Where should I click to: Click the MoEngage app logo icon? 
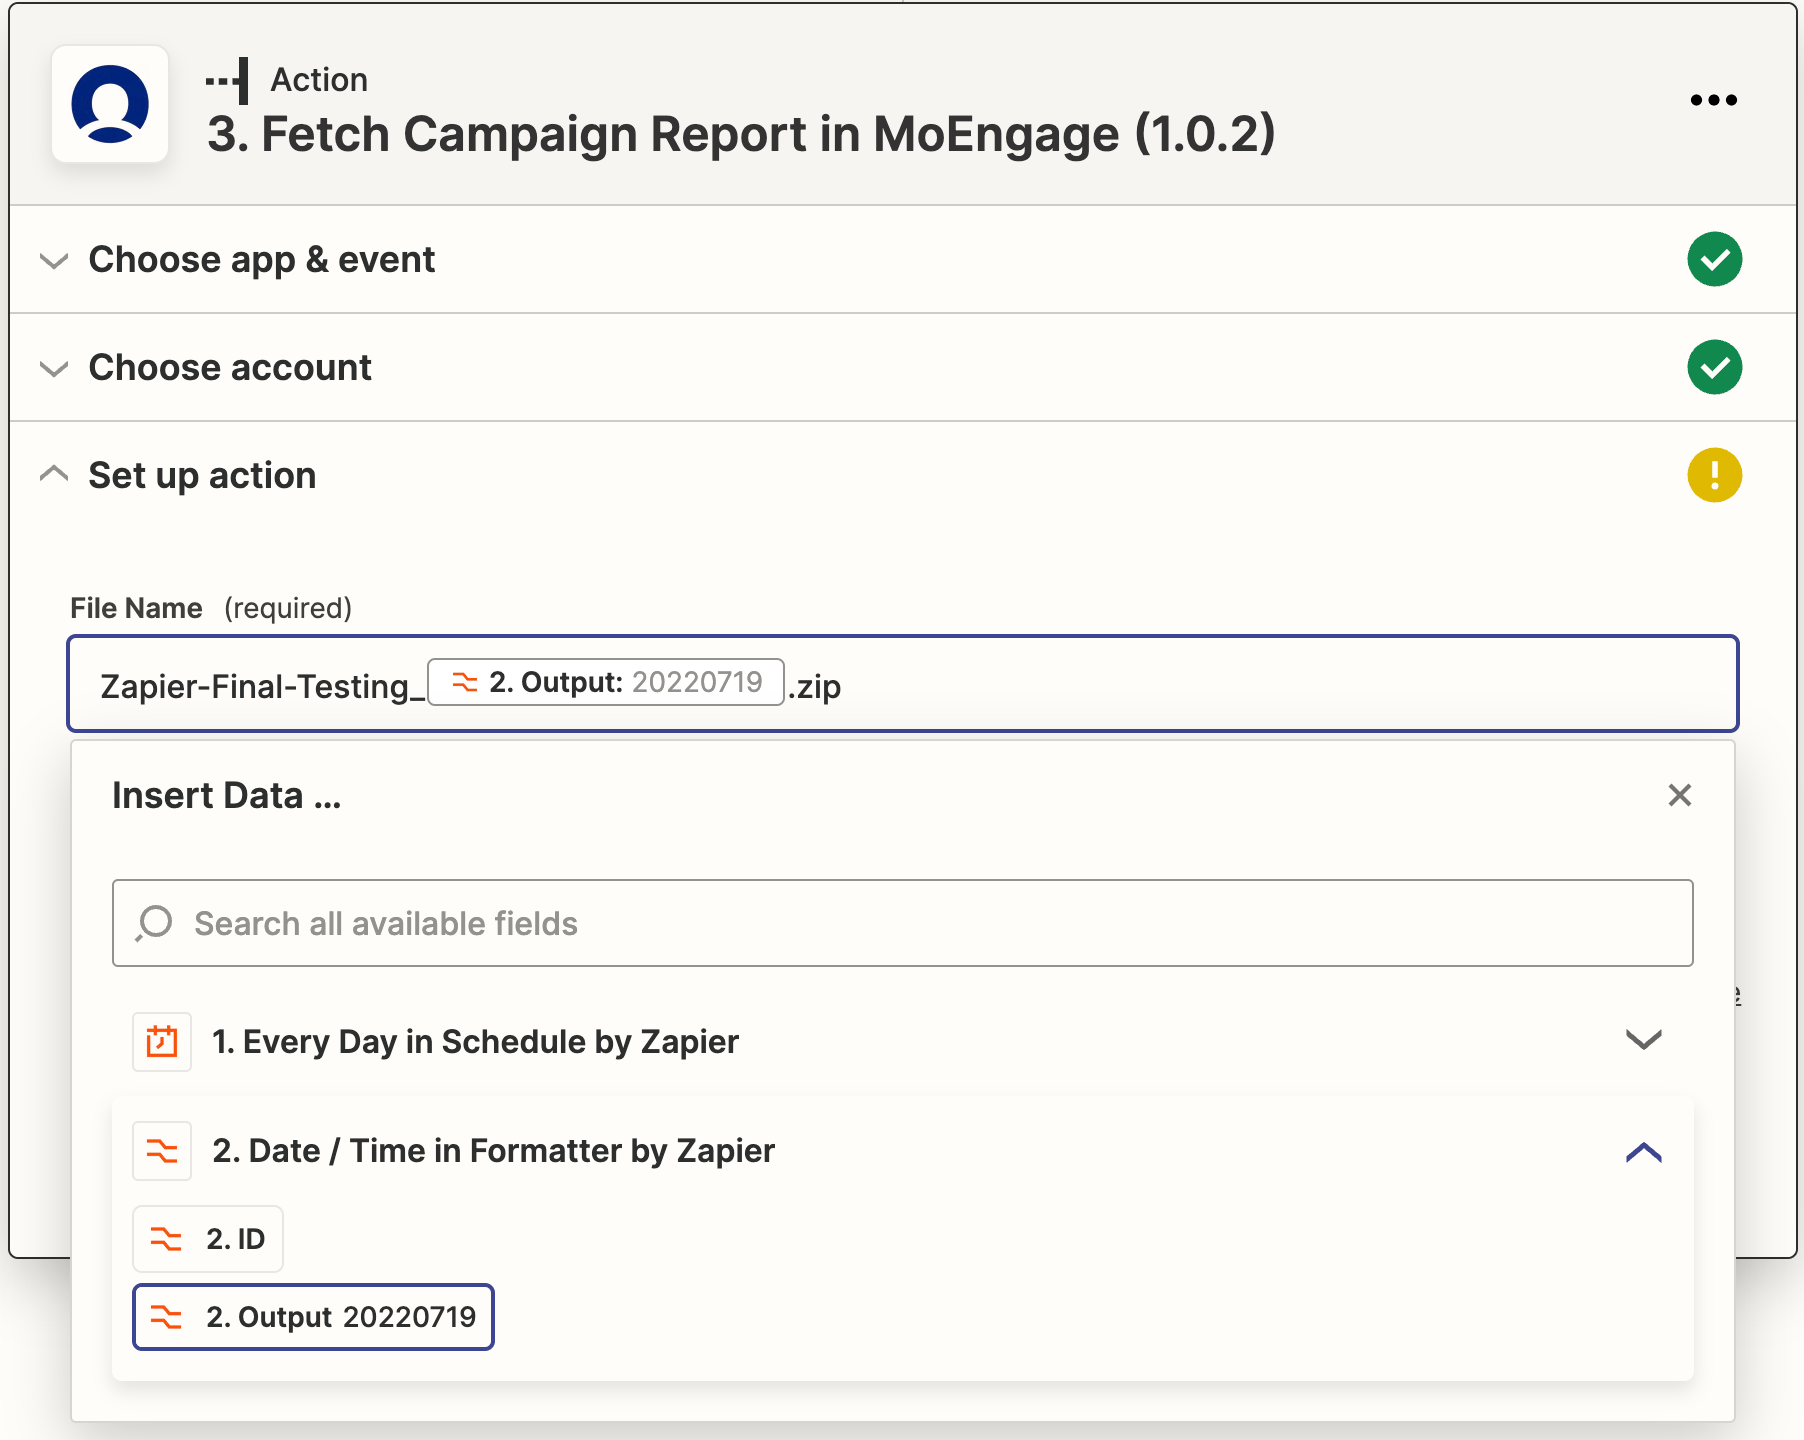click(110, 104)
